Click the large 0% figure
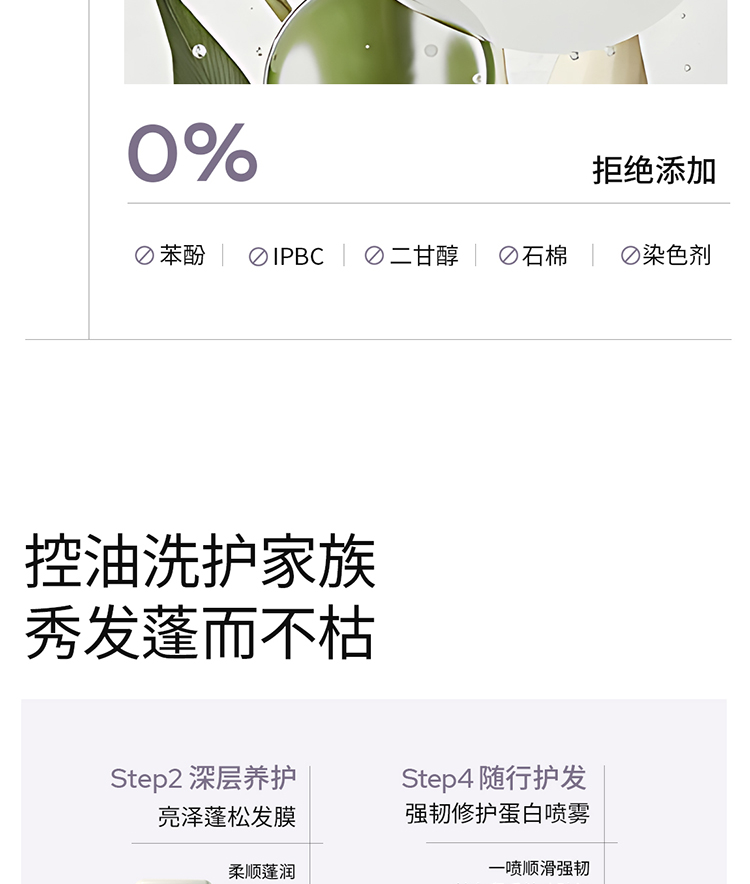 pos(192,153)
